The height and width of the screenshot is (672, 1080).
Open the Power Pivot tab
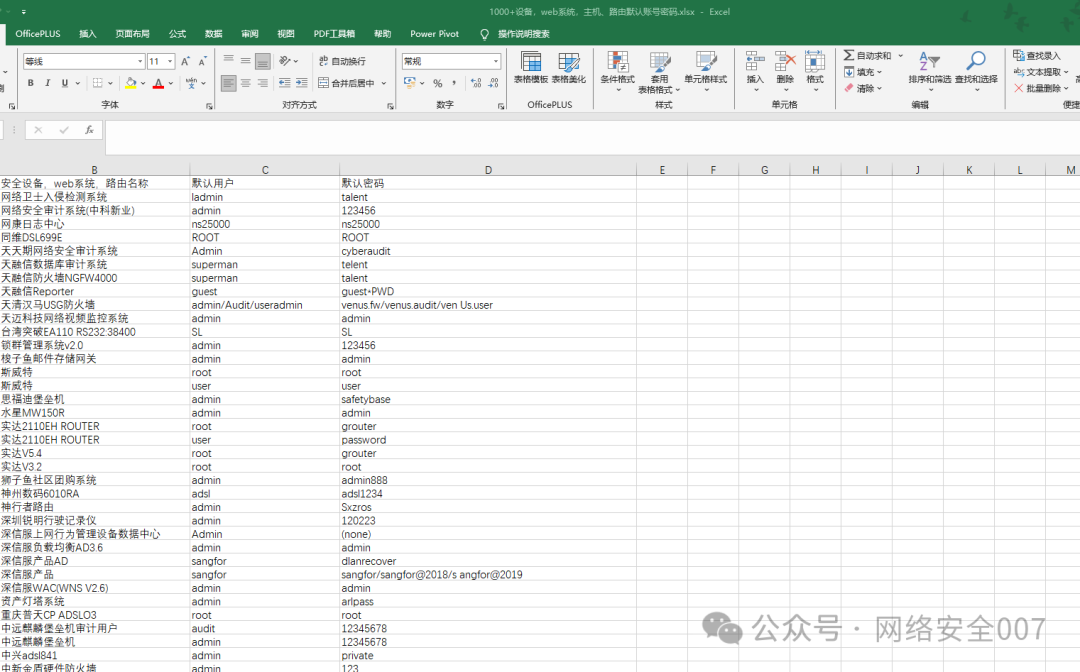(x=434, y=34)
